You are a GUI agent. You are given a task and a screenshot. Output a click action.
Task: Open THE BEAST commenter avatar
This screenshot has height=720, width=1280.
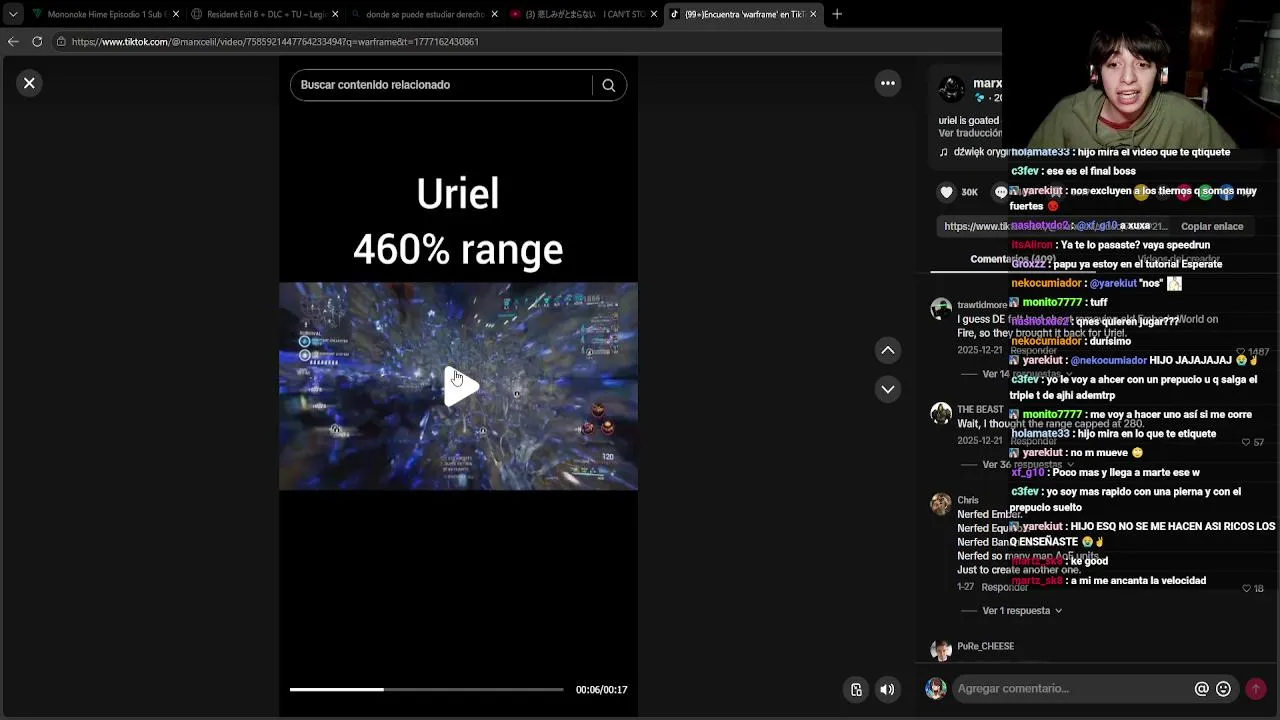[x=941, y=413]
